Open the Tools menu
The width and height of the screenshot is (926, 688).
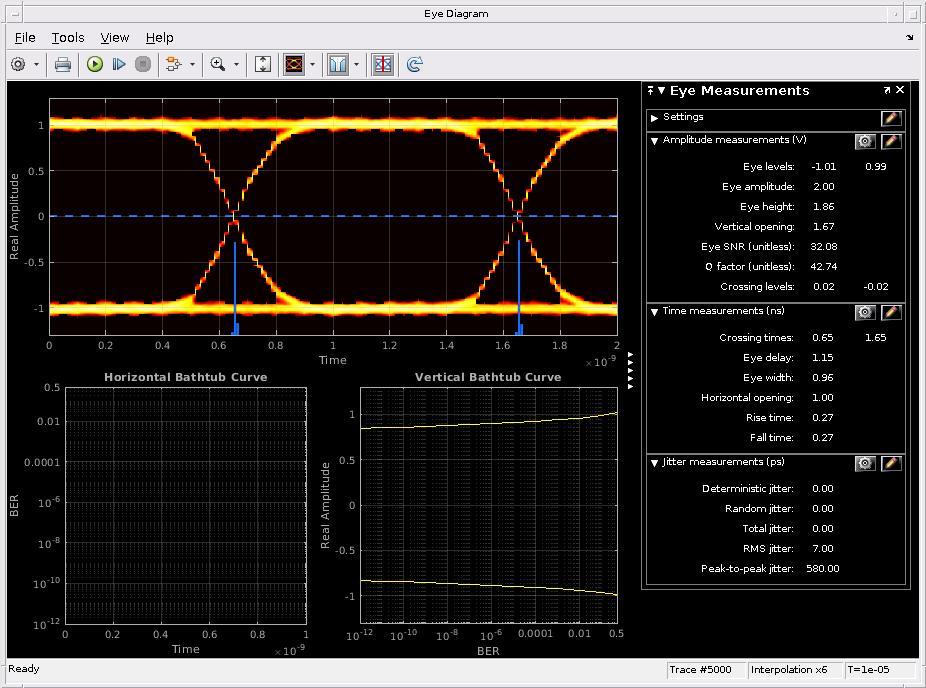68,37
